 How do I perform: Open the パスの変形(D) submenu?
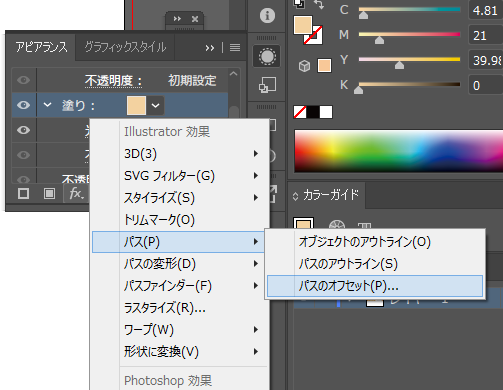[180, 264]
